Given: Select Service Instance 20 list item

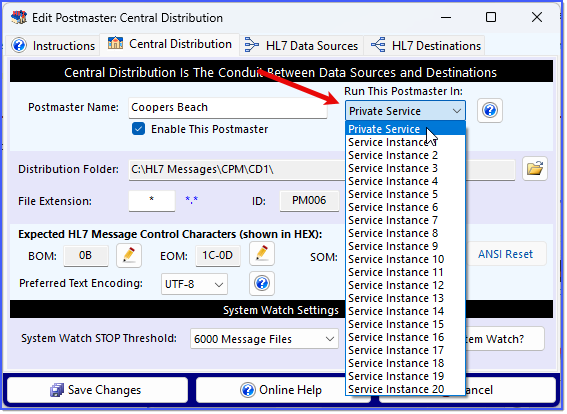Looking at the screenshot, I should click(405, 389).
